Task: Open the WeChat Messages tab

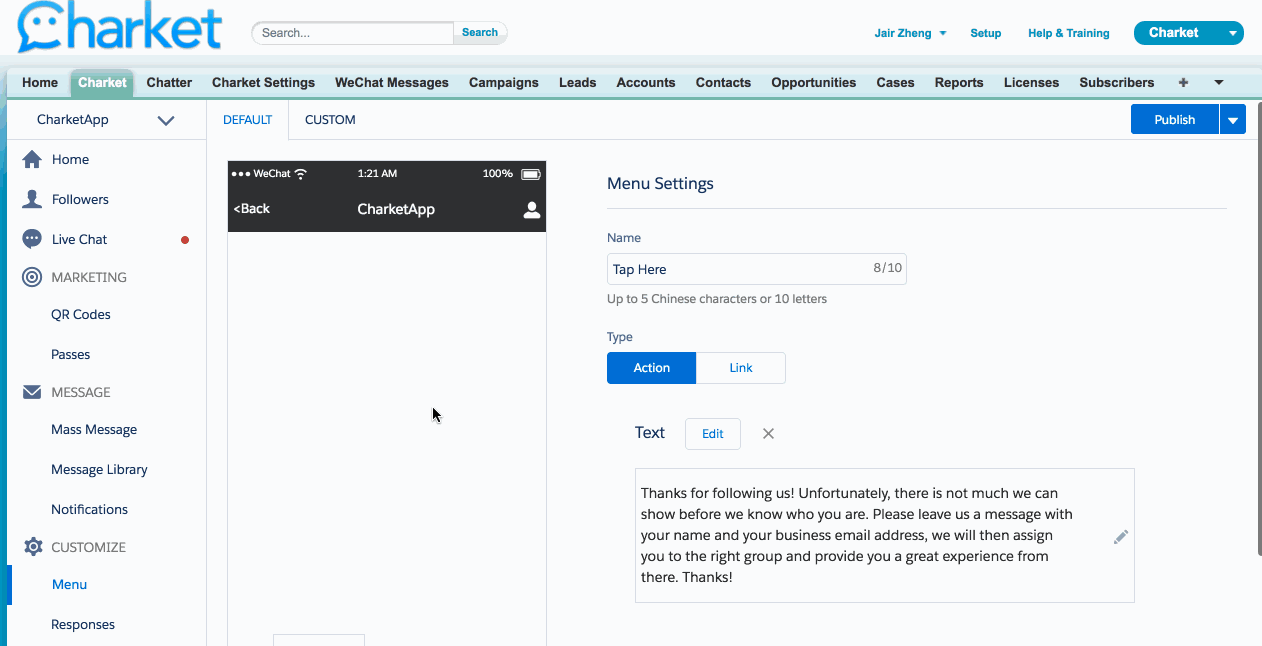Action: (x=391, y=83)
